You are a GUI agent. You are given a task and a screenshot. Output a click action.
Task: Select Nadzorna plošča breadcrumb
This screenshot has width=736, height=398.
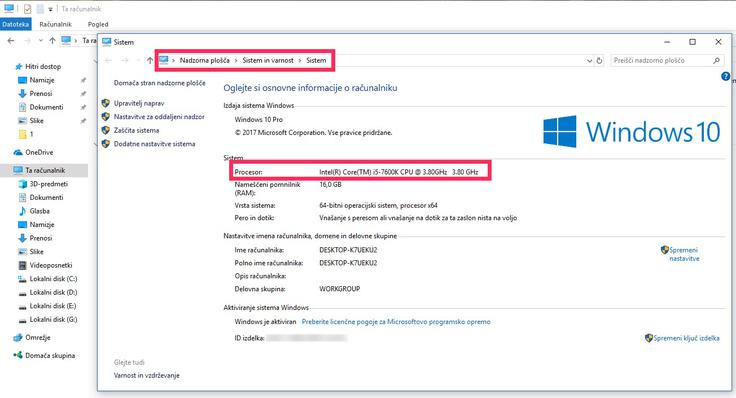pyautogui.click(x=205, y=61)
